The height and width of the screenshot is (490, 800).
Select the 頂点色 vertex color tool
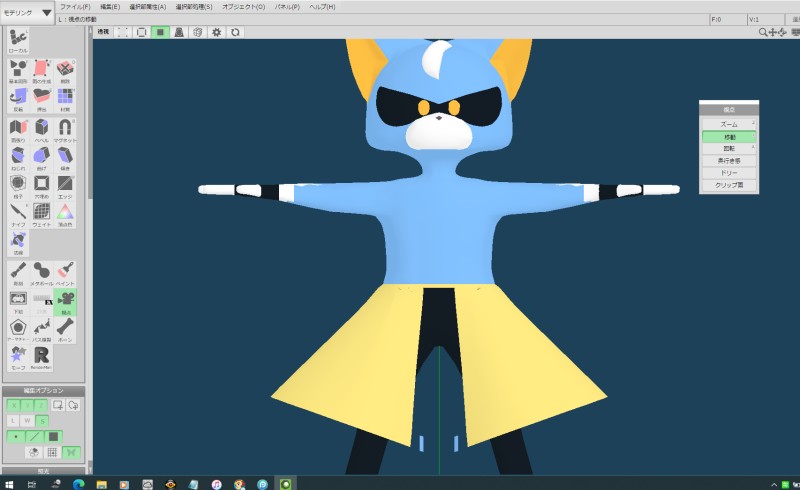coord(65,215)
